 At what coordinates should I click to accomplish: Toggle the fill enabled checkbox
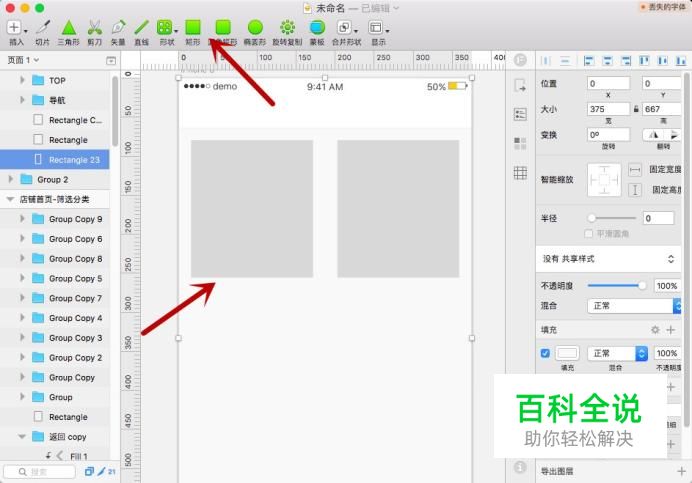545,353
